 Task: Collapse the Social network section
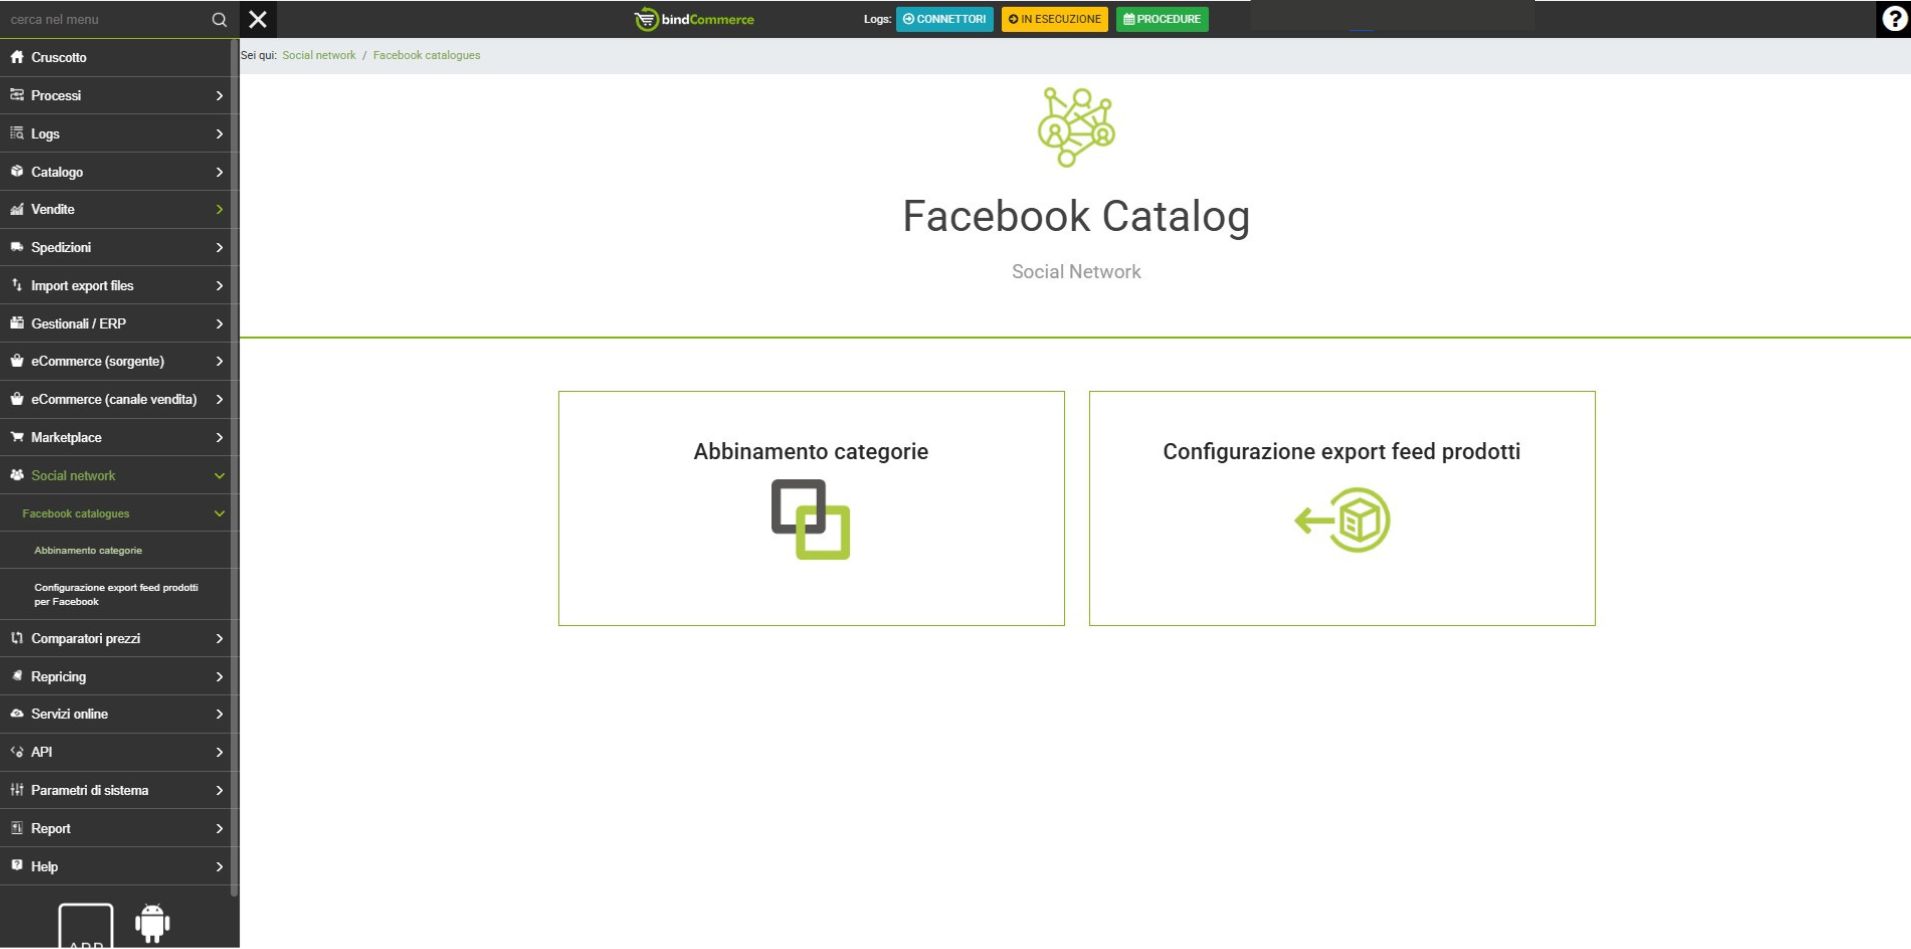pos(219,476)
